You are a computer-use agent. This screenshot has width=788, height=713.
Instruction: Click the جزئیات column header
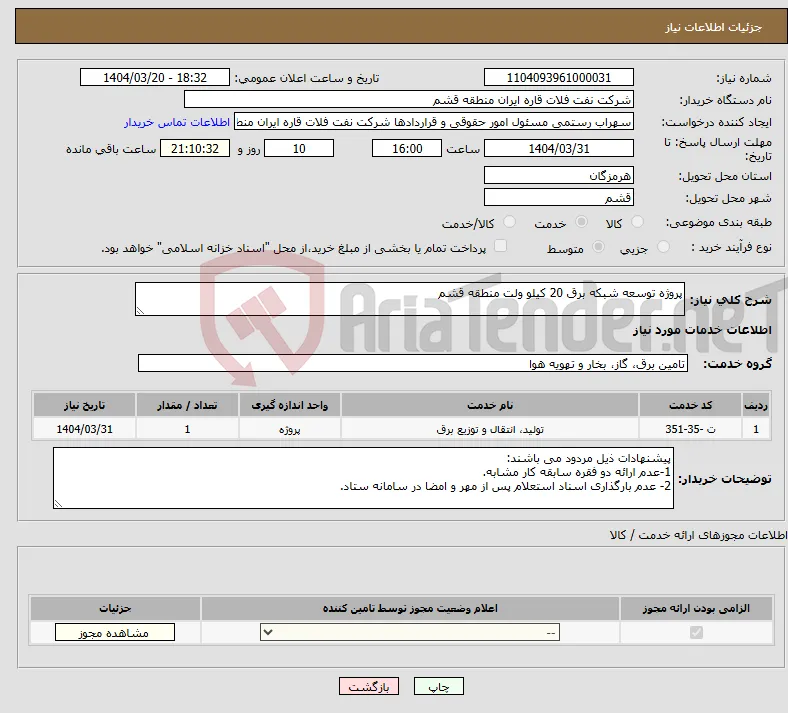115,608
